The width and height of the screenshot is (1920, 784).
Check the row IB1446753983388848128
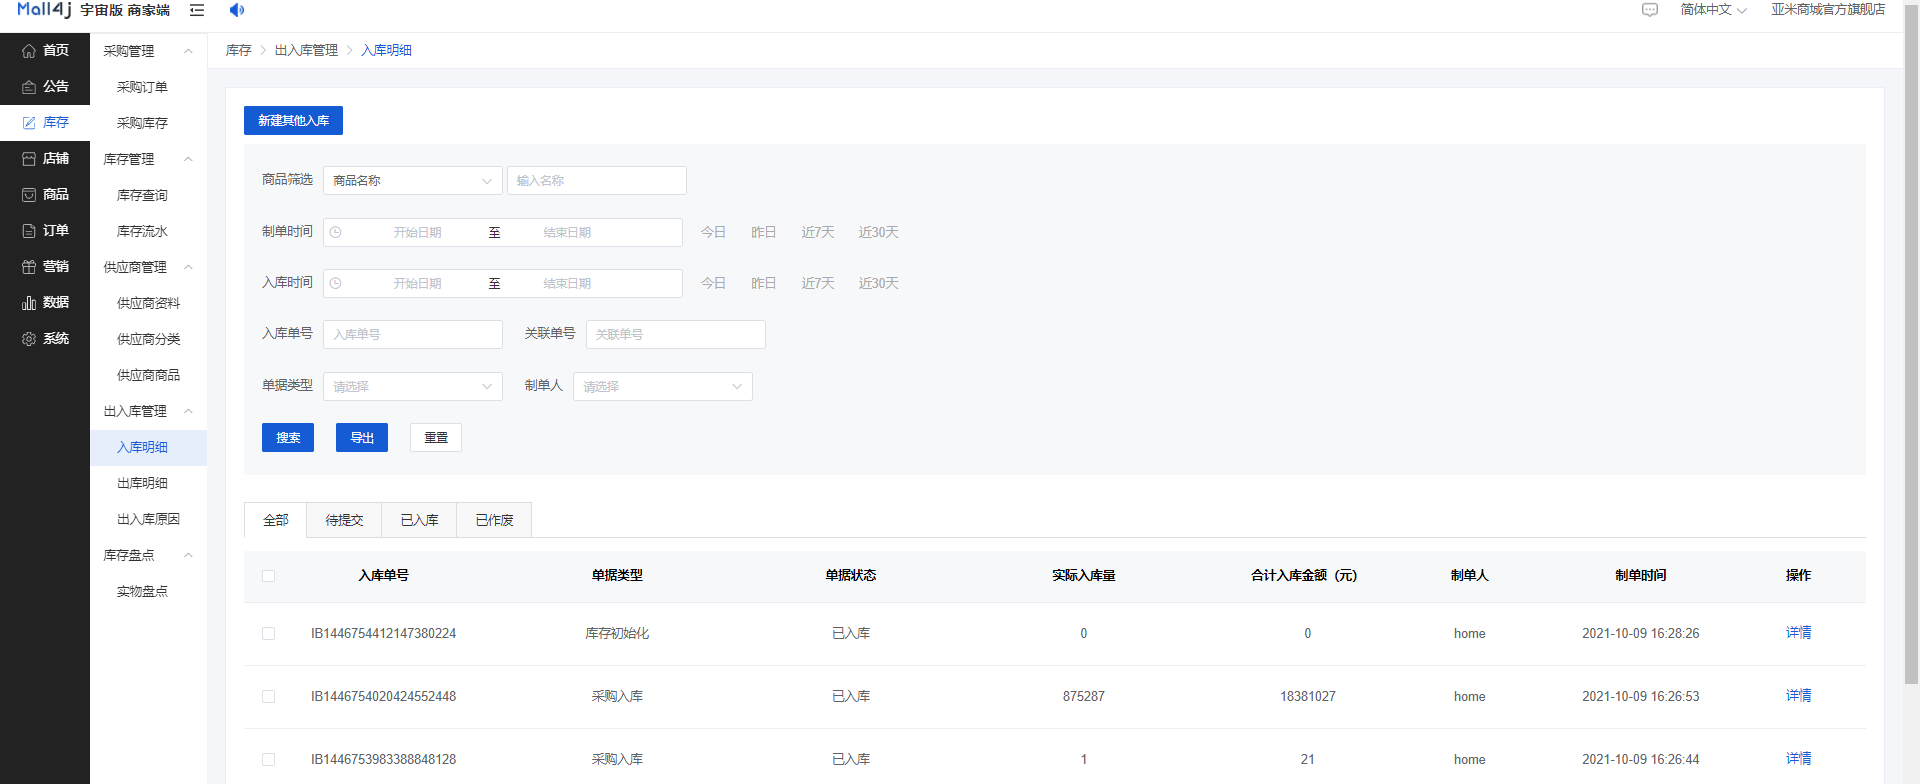point(268,760)
